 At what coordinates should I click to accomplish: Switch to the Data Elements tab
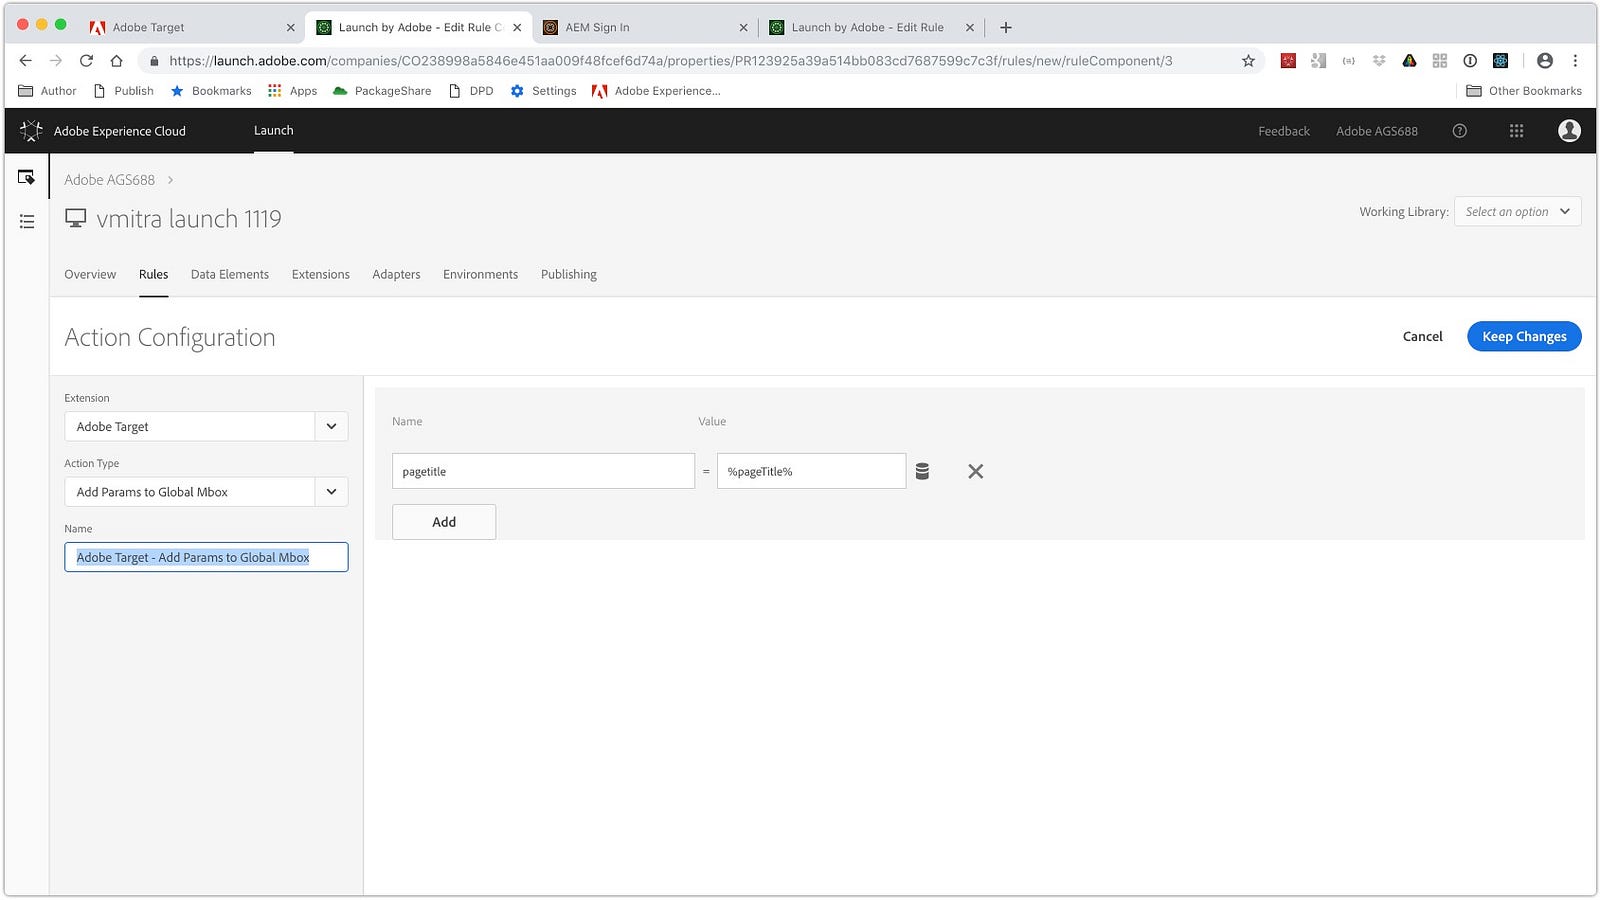[x=230, y=274]
